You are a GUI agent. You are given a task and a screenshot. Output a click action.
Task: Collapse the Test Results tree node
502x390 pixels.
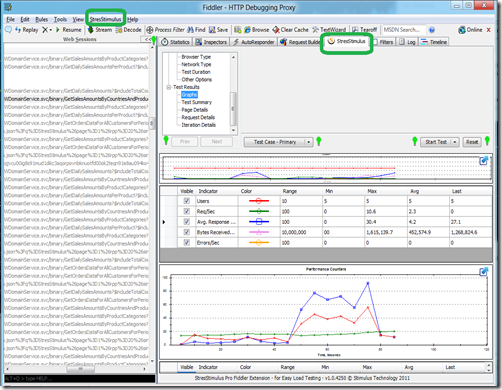pyautogui.click(x=168, y=87)
